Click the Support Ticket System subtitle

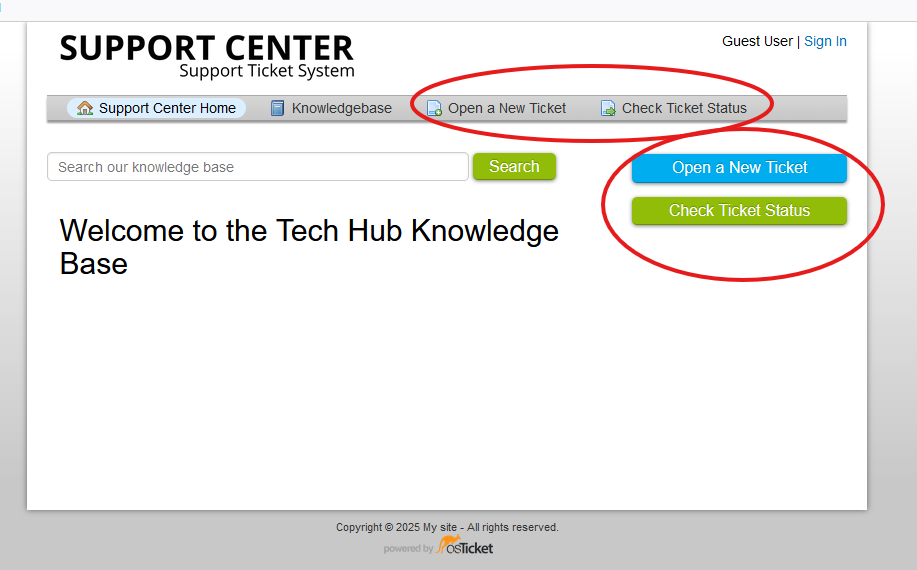(266, 71)
